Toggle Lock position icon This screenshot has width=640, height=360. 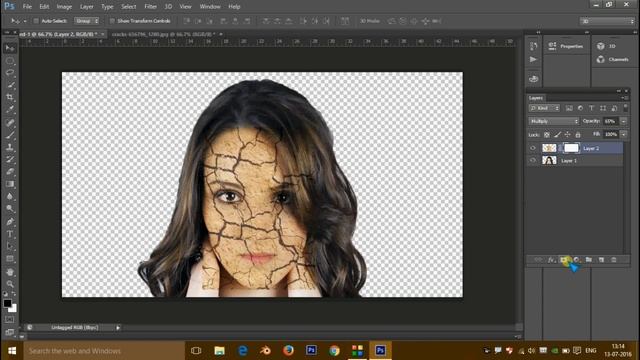point(567,134)
